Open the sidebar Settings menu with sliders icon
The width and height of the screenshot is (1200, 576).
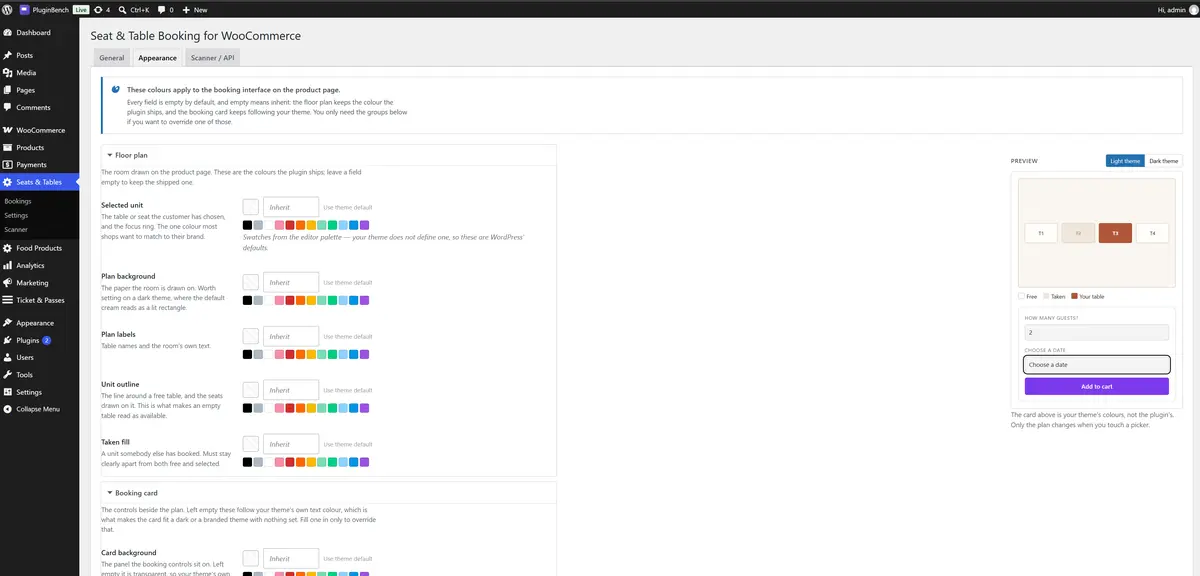[x=40, y=392]
